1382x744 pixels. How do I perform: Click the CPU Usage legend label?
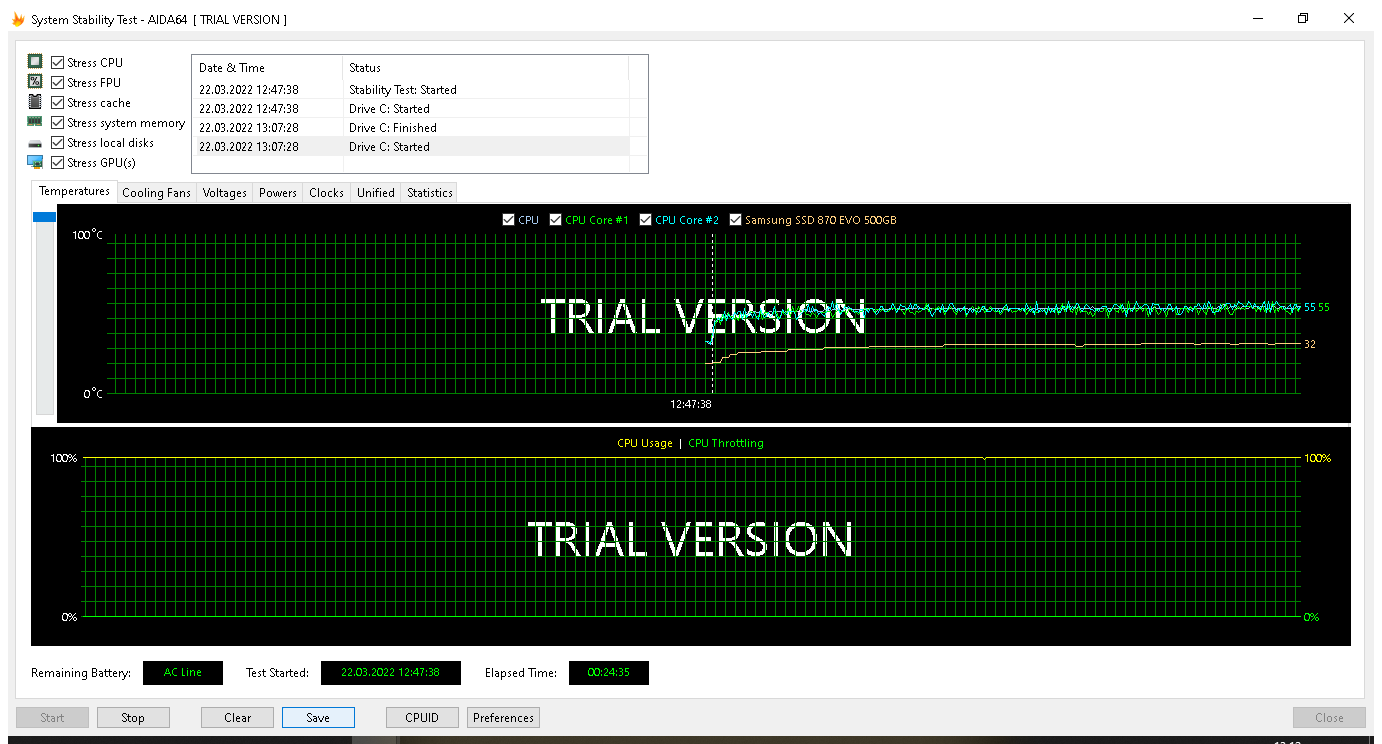[x=645, y=443]
